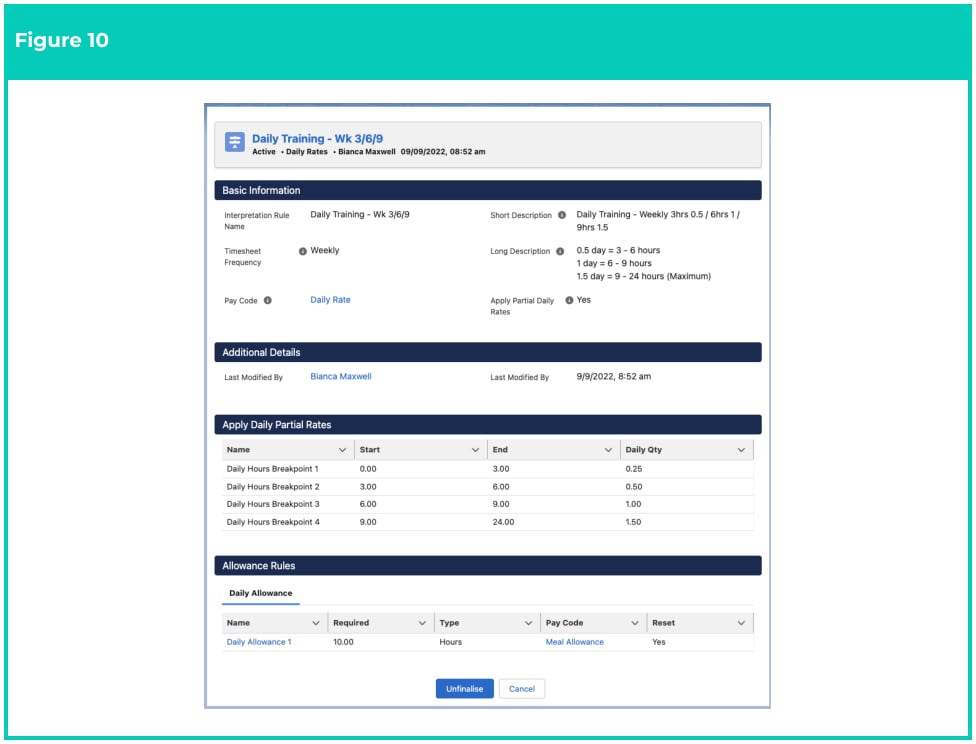Click the Weekly timesheet frequency value
The image size is (976, 744).
pyautogui.click(x=325, y=250)
